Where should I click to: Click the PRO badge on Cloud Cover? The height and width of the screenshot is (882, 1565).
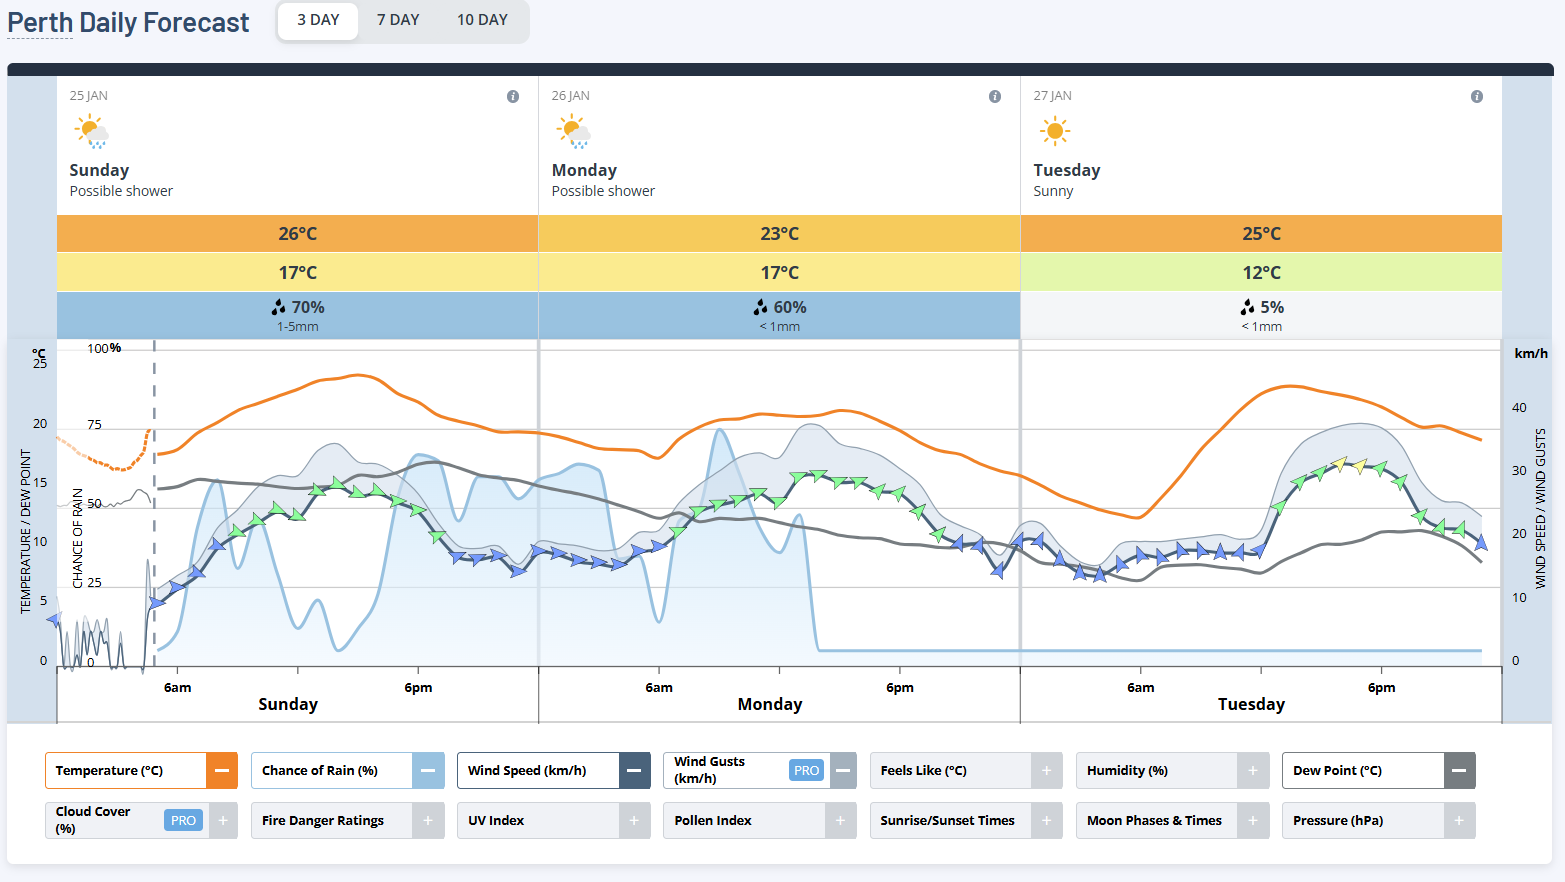[x=183, y=820]
